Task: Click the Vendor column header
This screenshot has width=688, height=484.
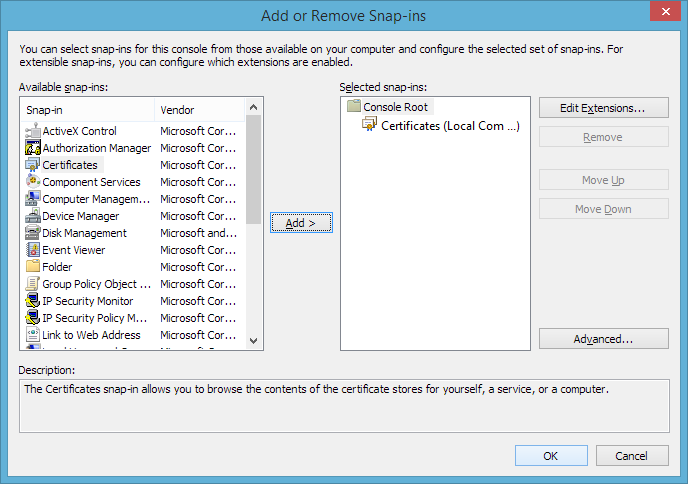Action: tap(198, 109)
